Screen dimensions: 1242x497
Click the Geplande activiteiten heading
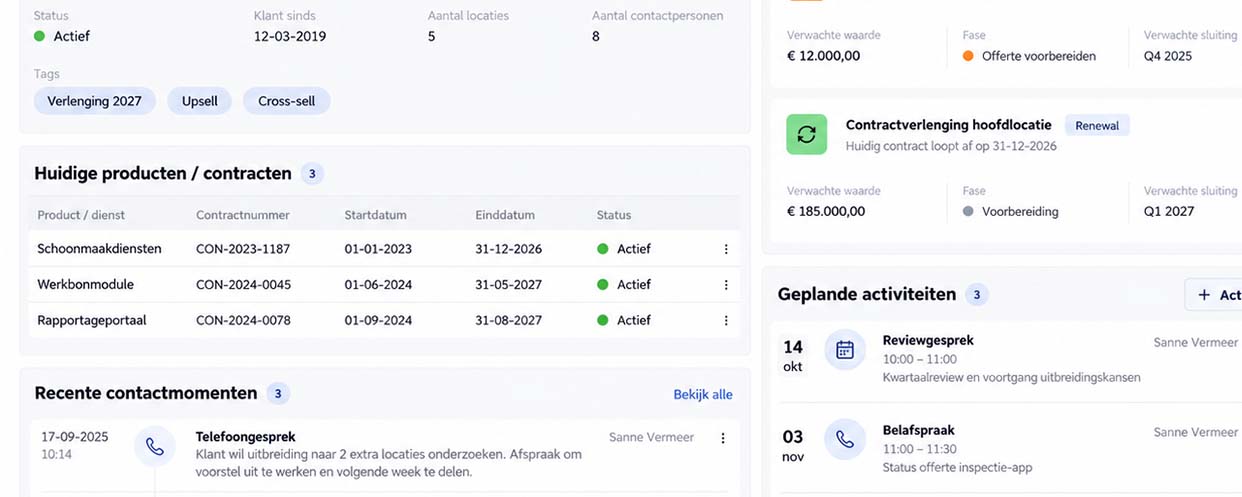(867, 295)
